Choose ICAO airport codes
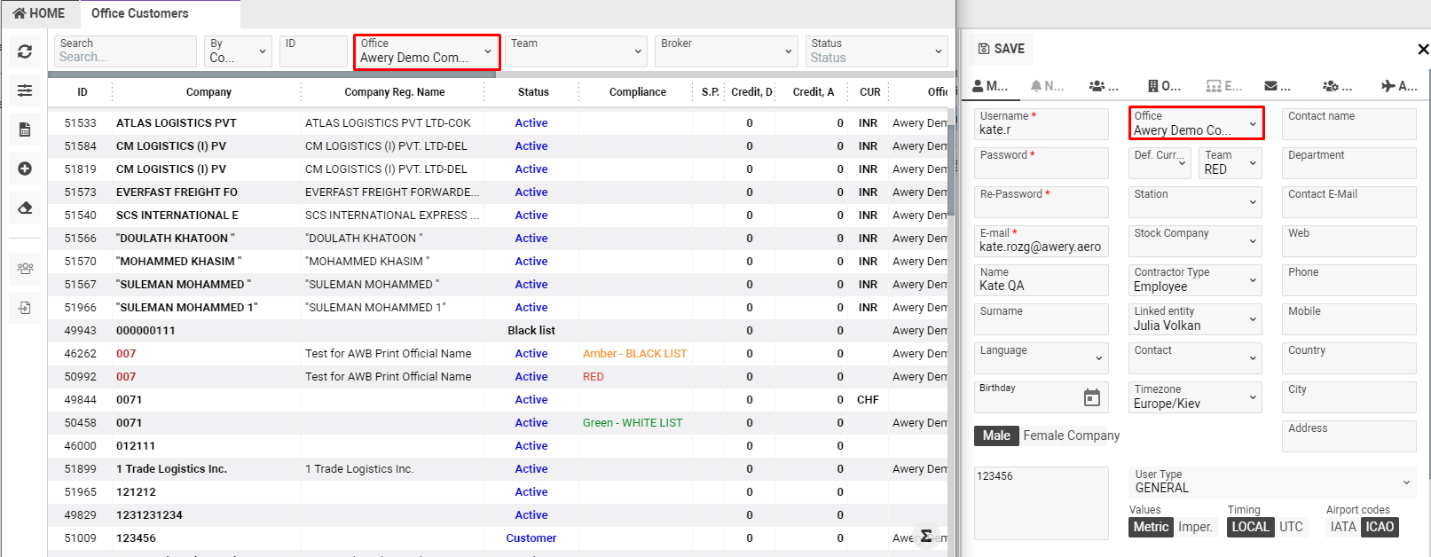 point(1380,527)
